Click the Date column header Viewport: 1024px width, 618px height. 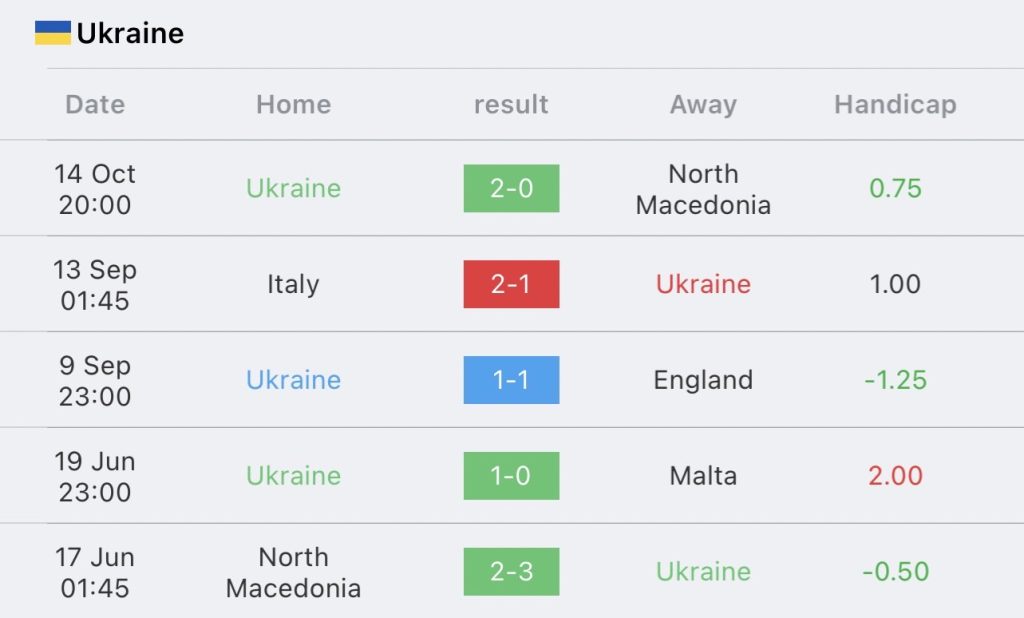click(95, 105)
